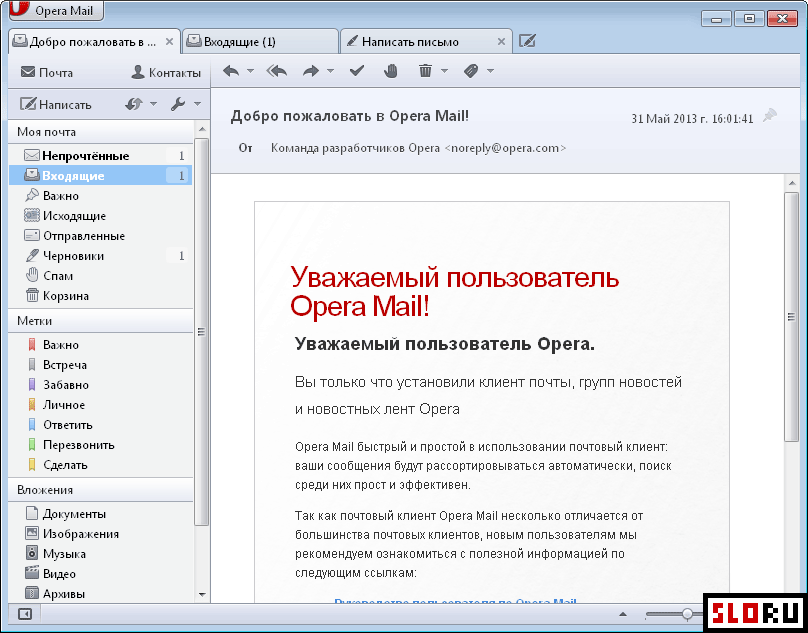Open check/send mail dropdown arrow
Viewport: 808px width, 633px height.
coord(153,105)
